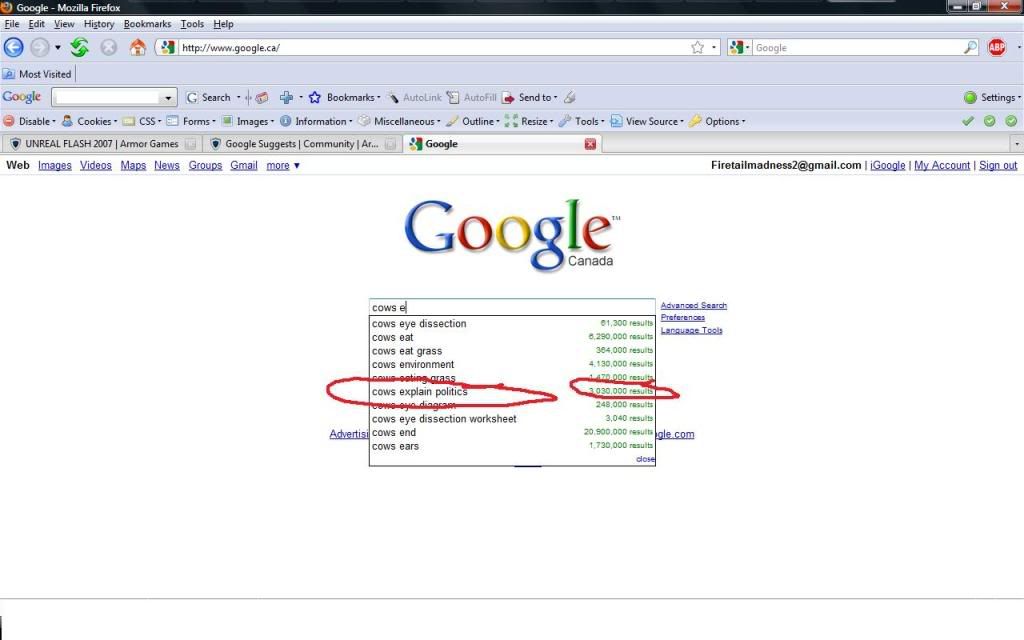Viewport: 1024px width, 640px height.
Task: Click the plain green checkmark icon
Action: (x=968, y=121)
